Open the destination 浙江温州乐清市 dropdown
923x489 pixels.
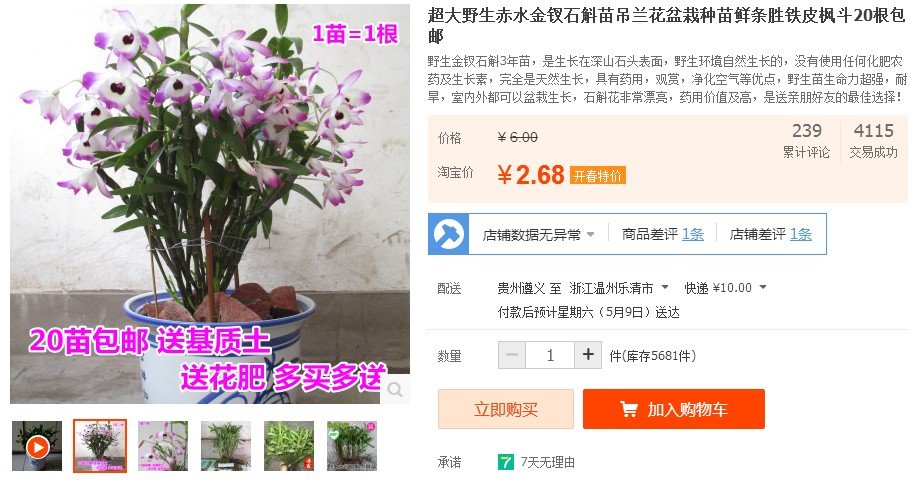tap(665, 288)
